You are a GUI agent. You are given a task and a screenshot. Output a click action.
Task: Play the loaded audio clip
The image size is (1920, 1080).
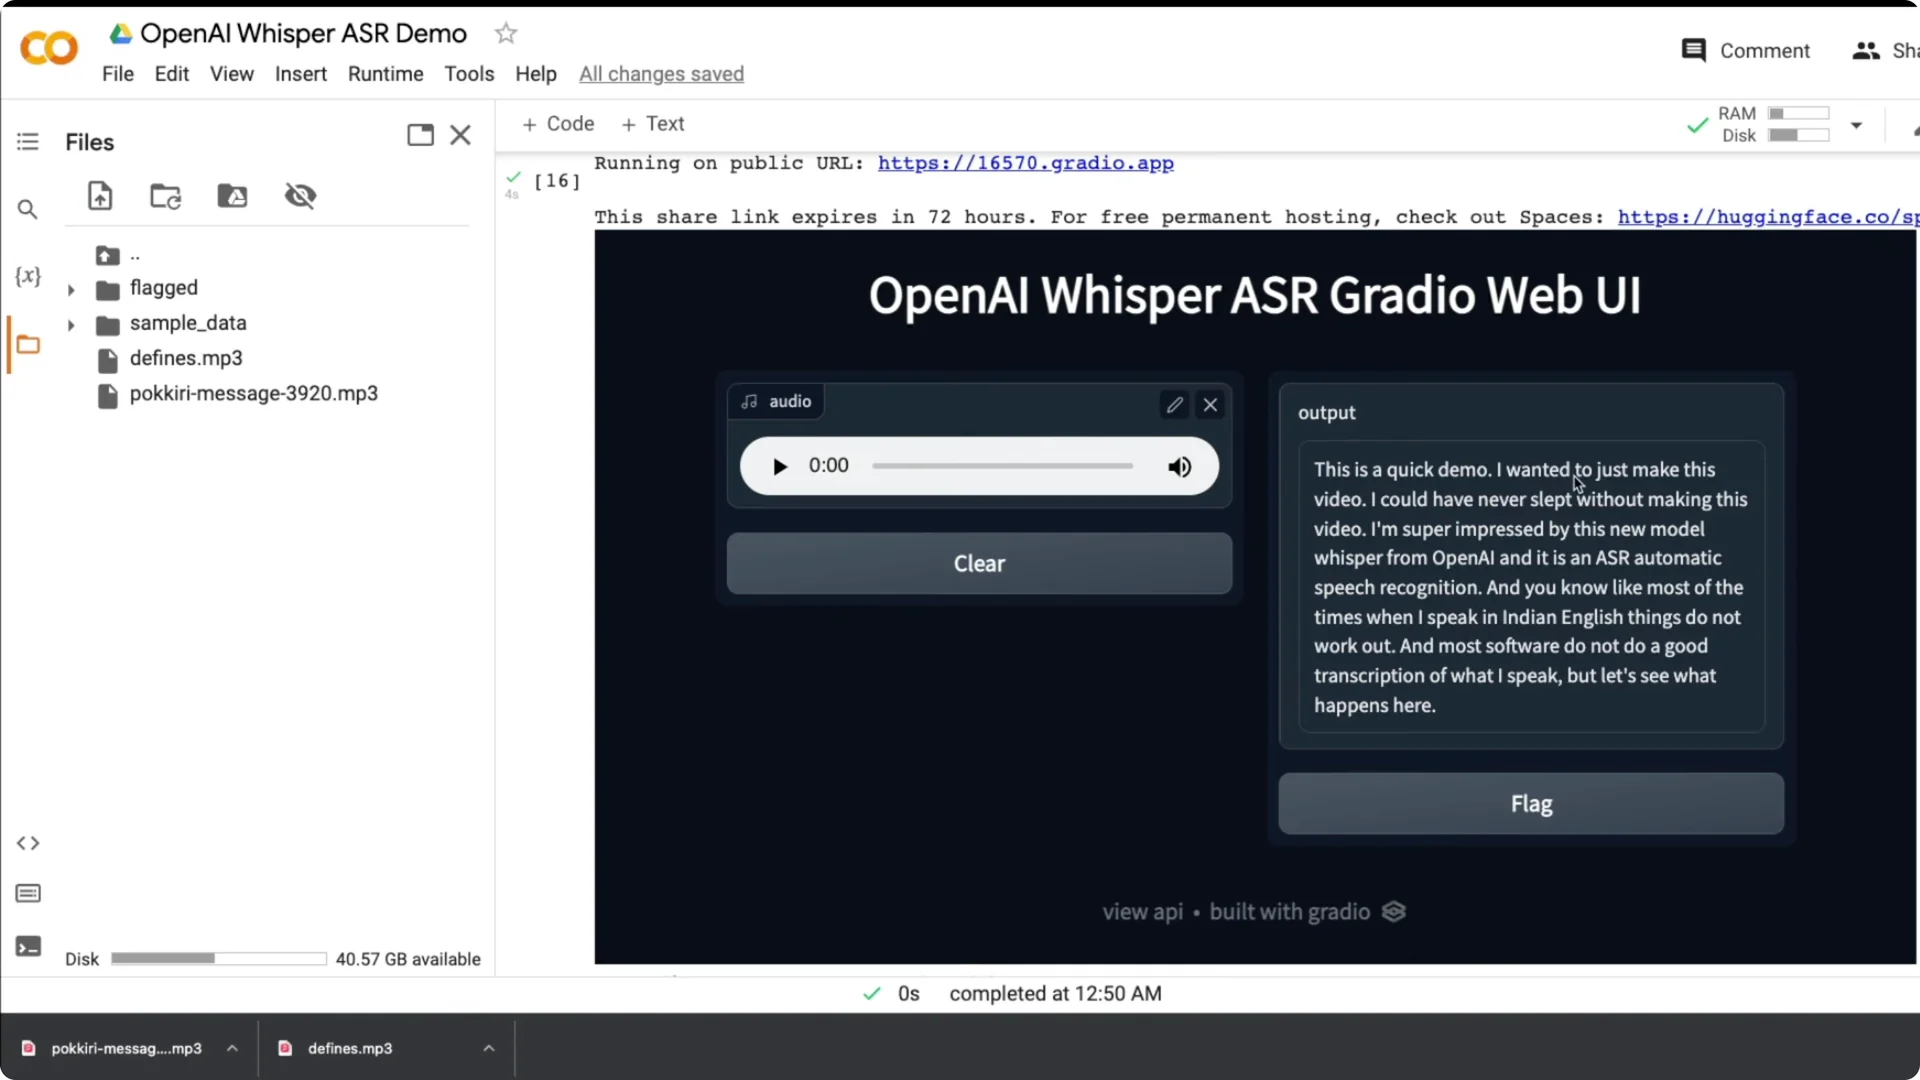pyautogui.click(x=778, y=466)
